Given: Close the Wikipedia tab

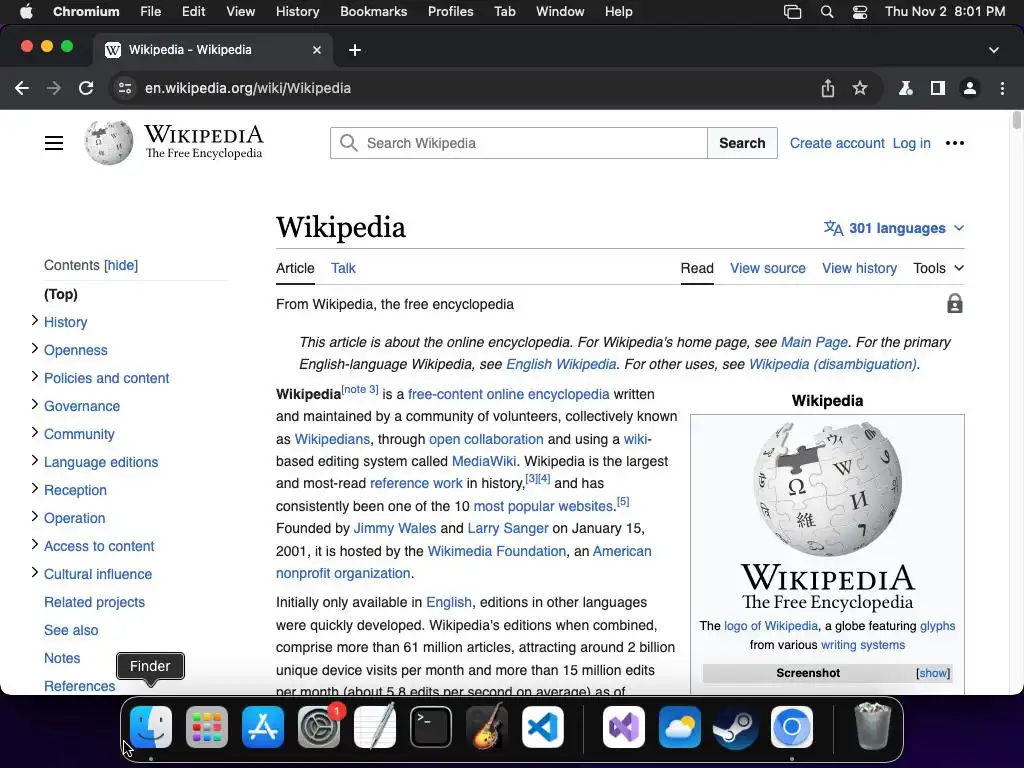Looking at the screenshot, I should tap(317, 50).
